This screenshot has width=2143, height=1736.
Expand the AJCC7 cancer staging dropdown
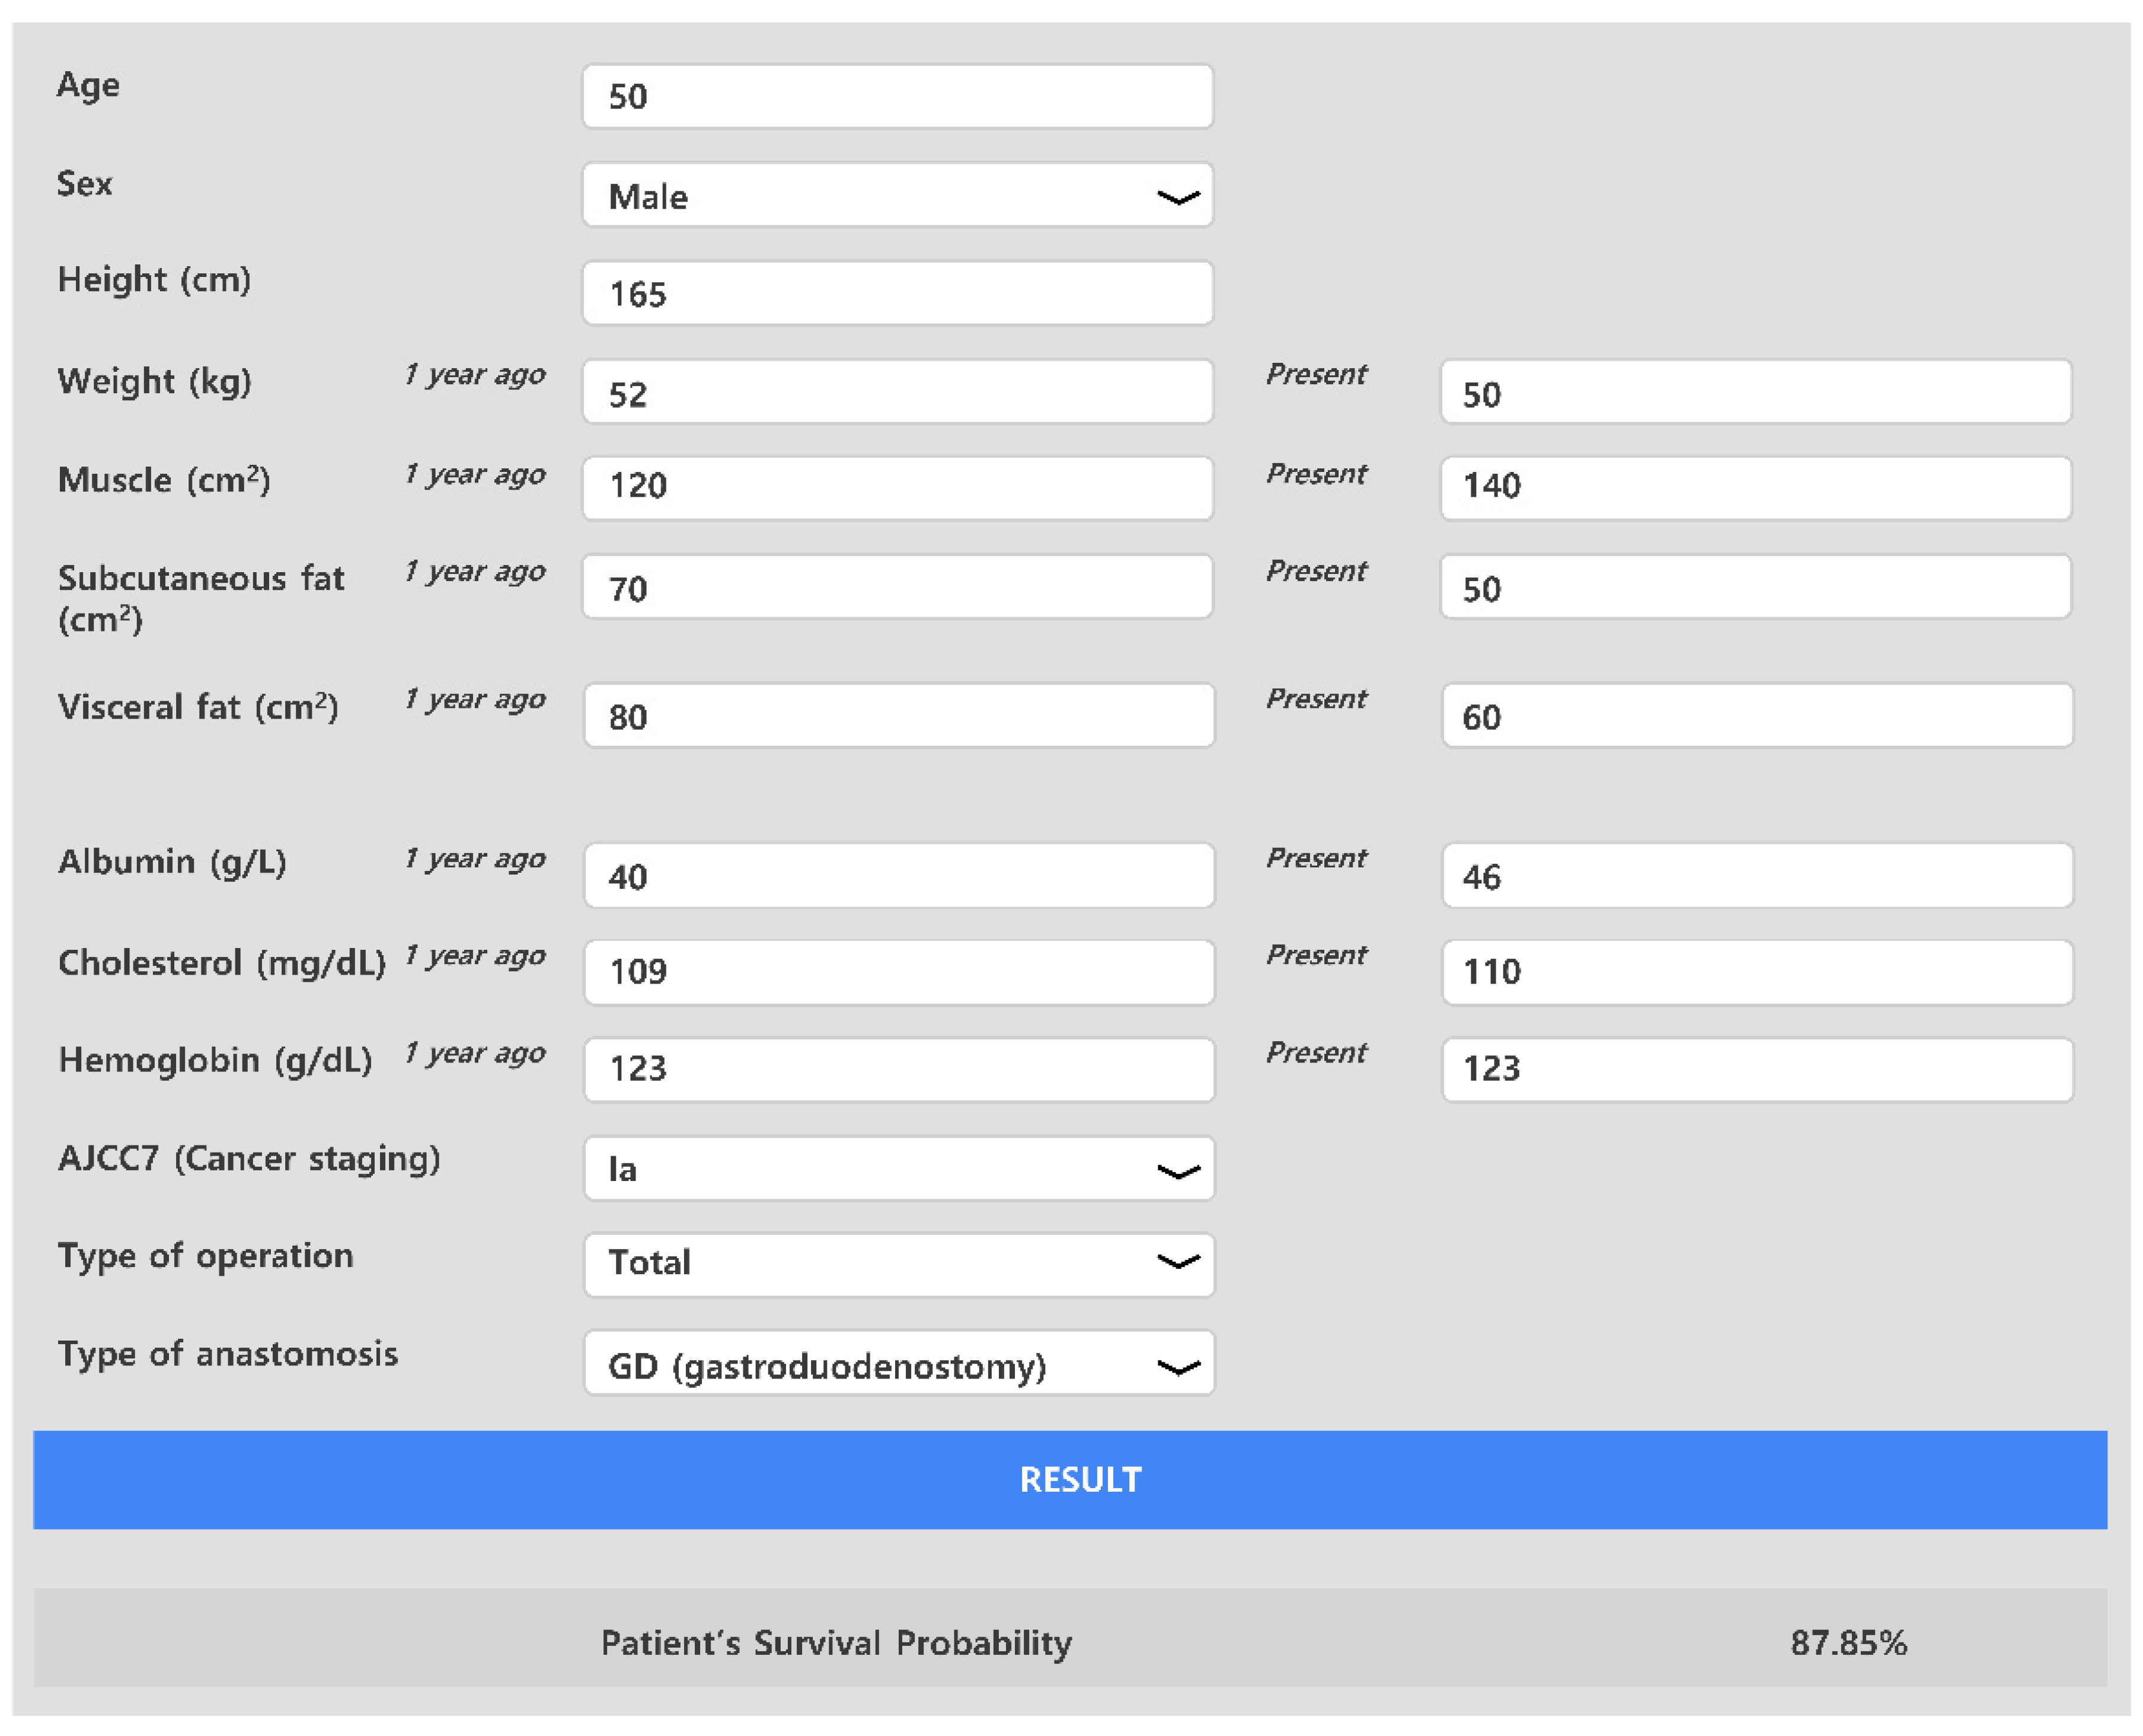point(898,1168)
